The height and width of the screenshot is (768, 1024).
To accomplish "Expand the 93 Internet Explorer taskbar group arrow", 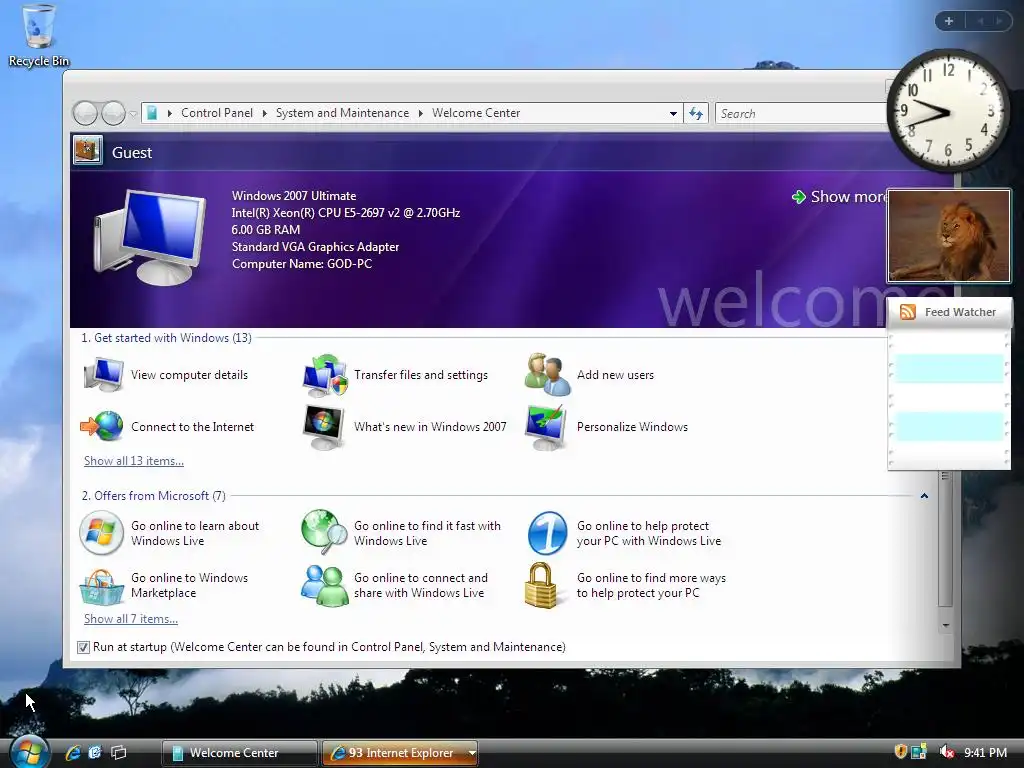I will [472, 752].
